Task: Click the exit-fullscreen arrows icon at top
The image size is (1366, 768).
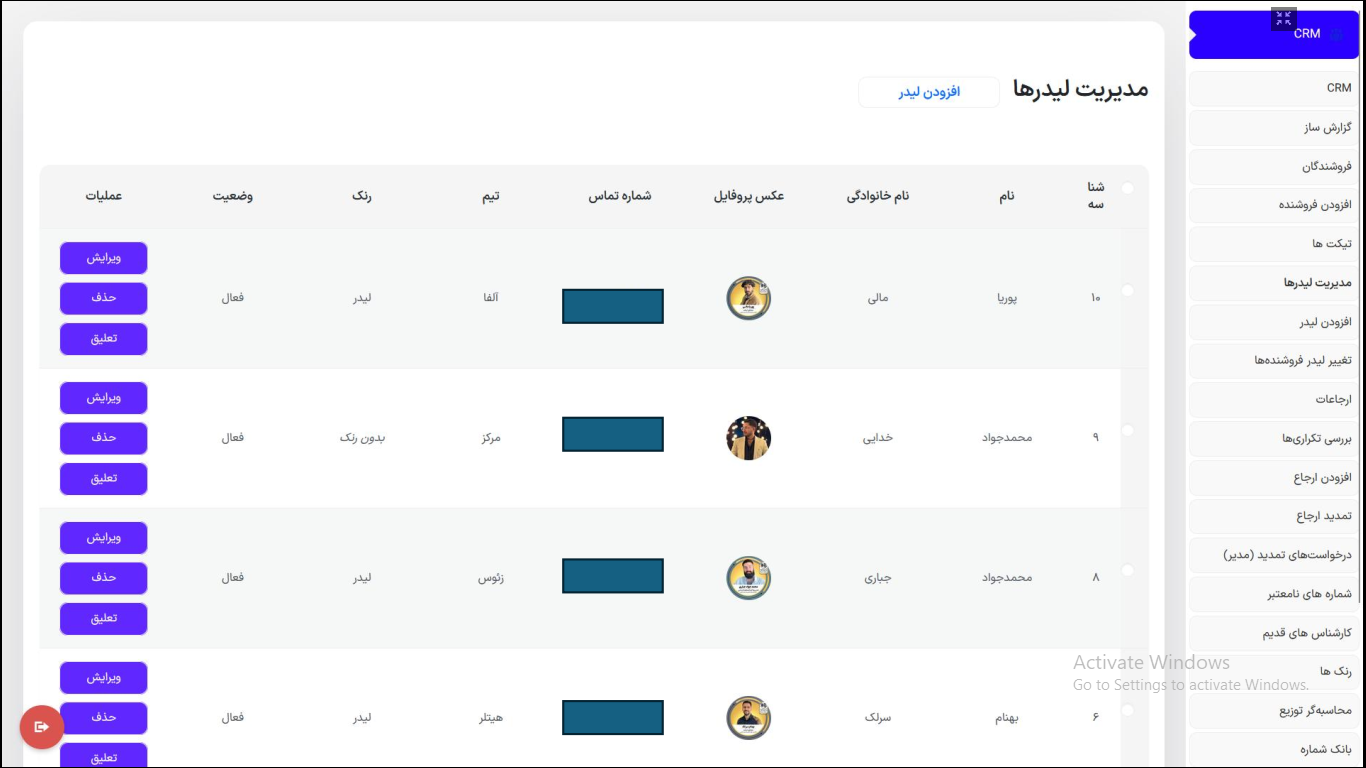Action: coord(1284,19)
